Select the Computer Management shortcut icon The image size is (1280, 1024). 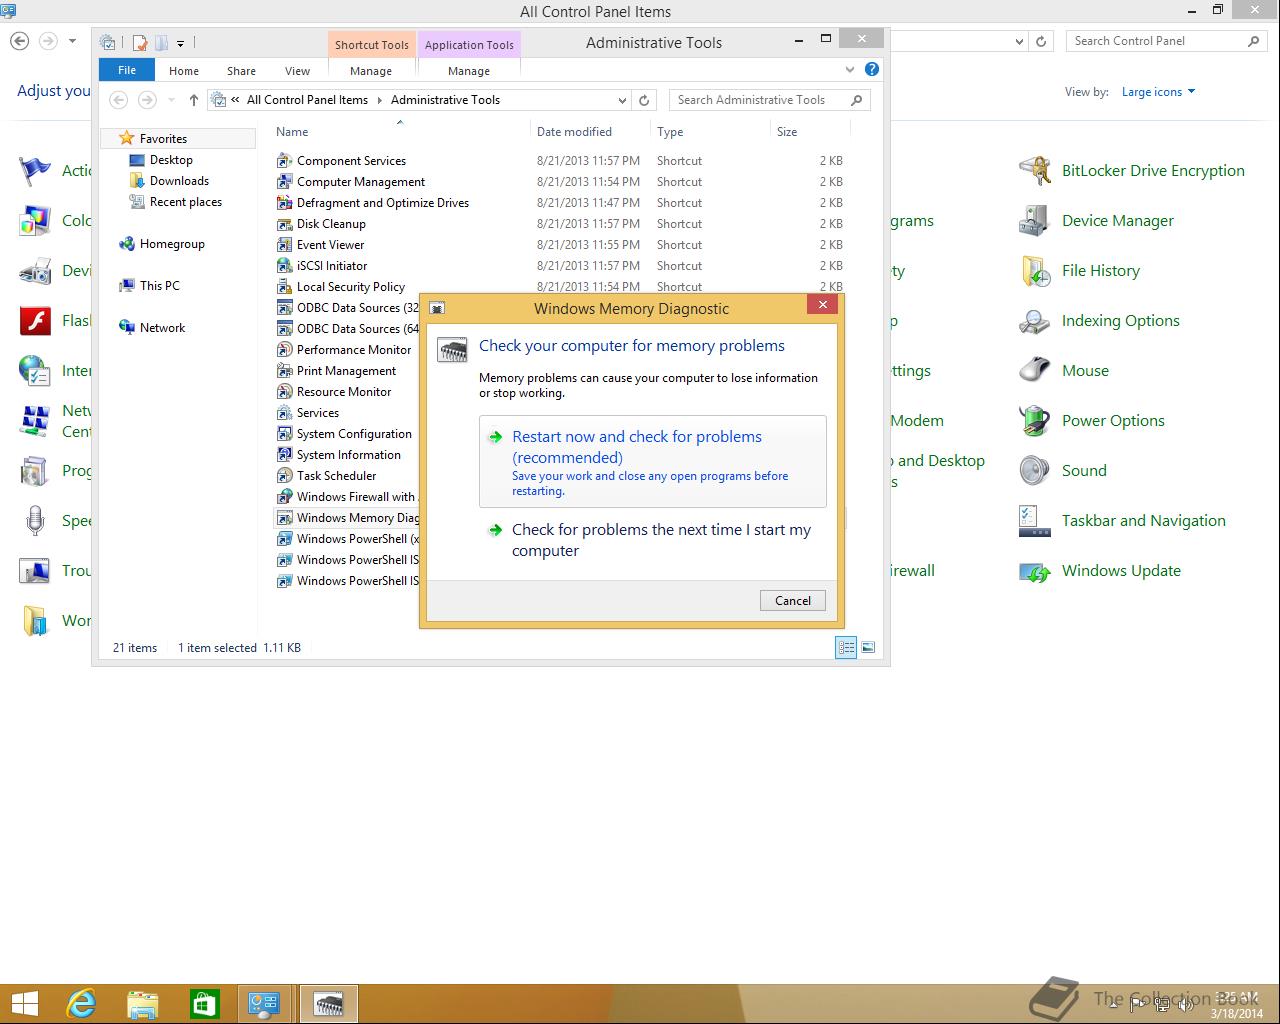point(285,181)
